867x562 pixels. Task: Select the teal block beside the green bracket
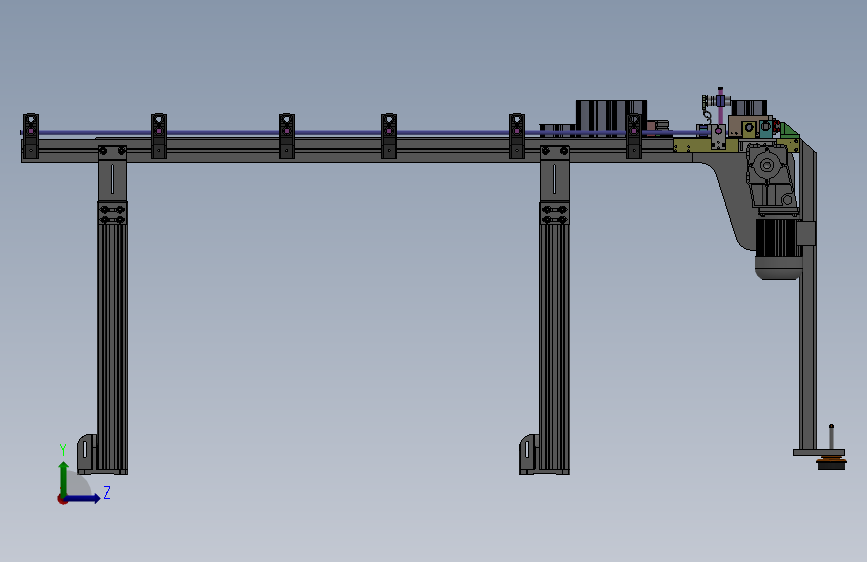[x=766, y=129]
